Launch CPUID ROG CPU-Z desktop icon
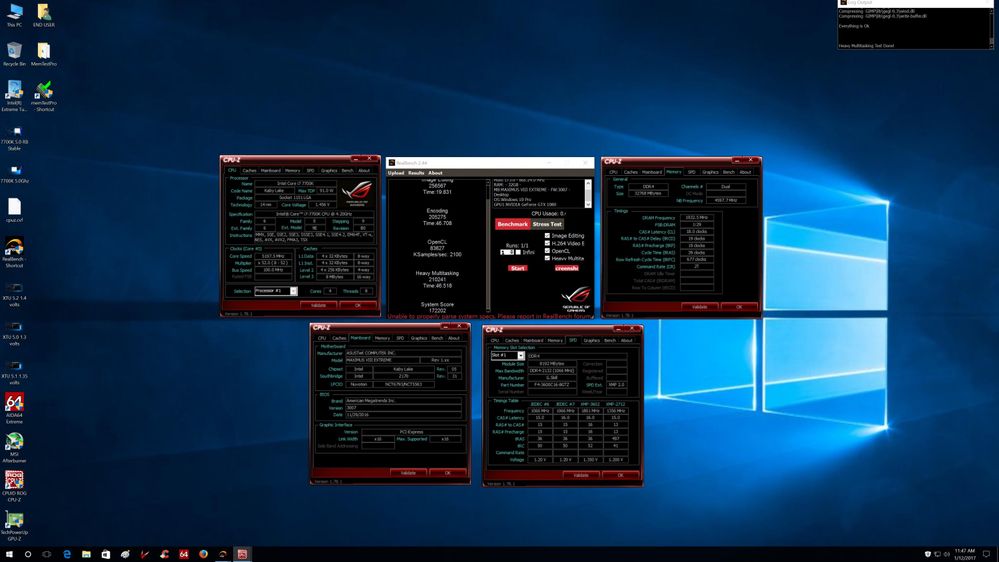The width and height of the screenshot is (999, 562). click(x=14, y=486)
